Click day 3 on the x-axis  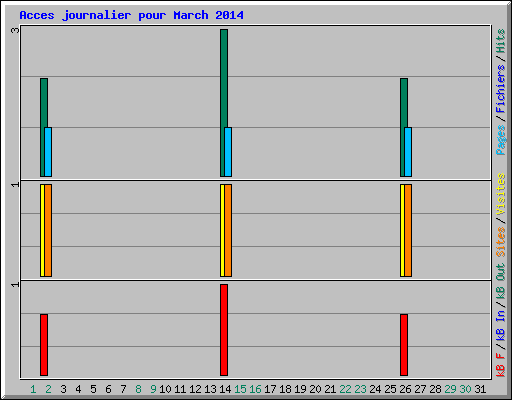[x=63, y=389]
